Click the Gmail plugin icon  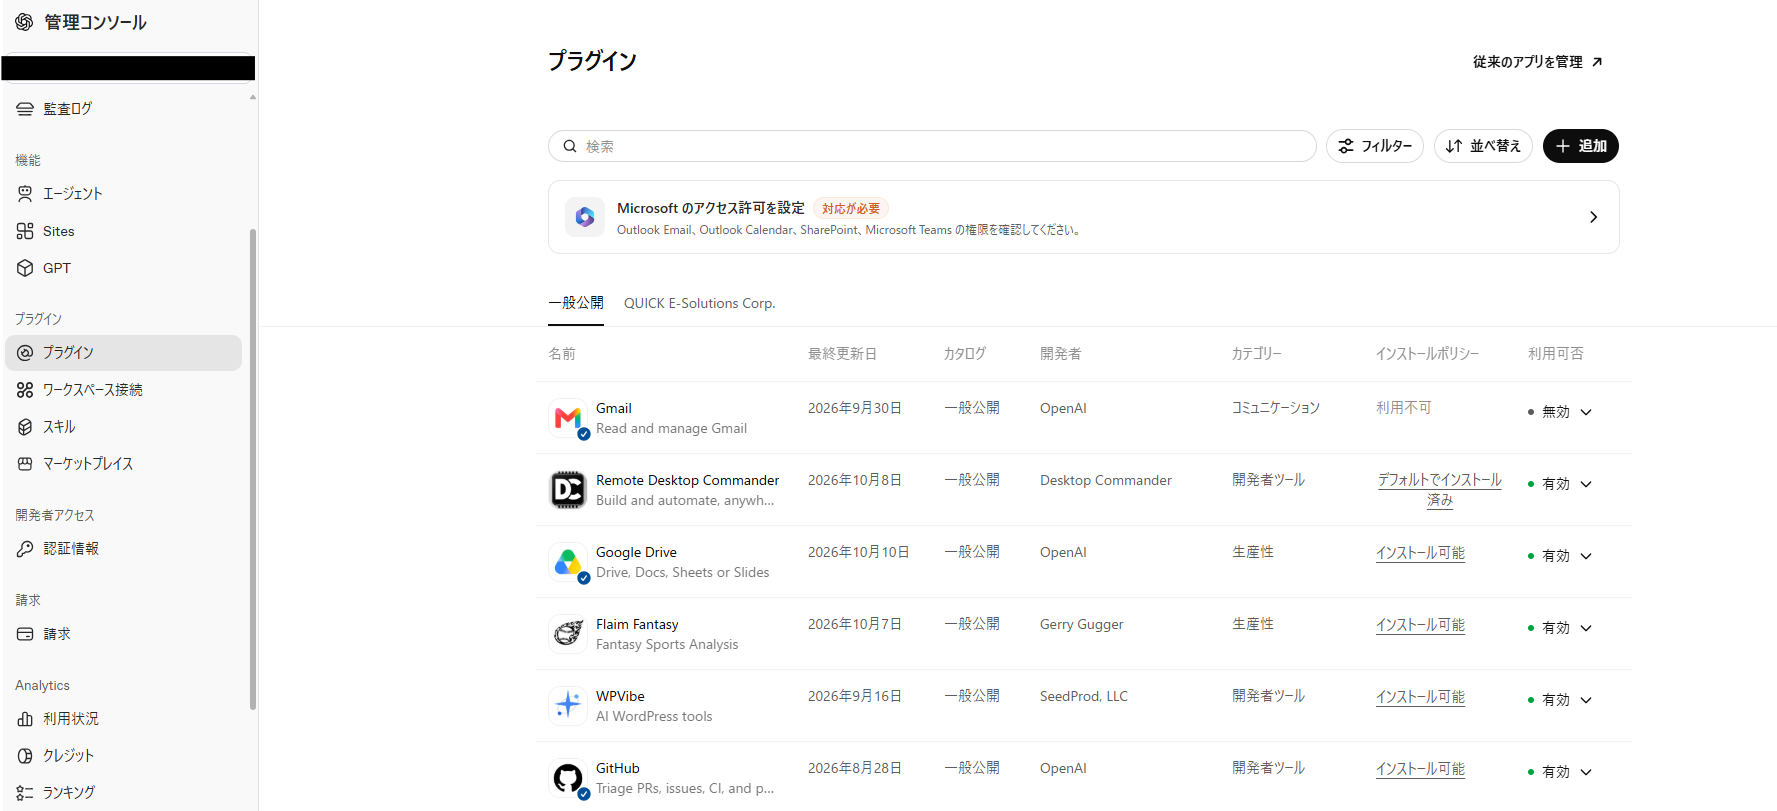pos(568,418)
